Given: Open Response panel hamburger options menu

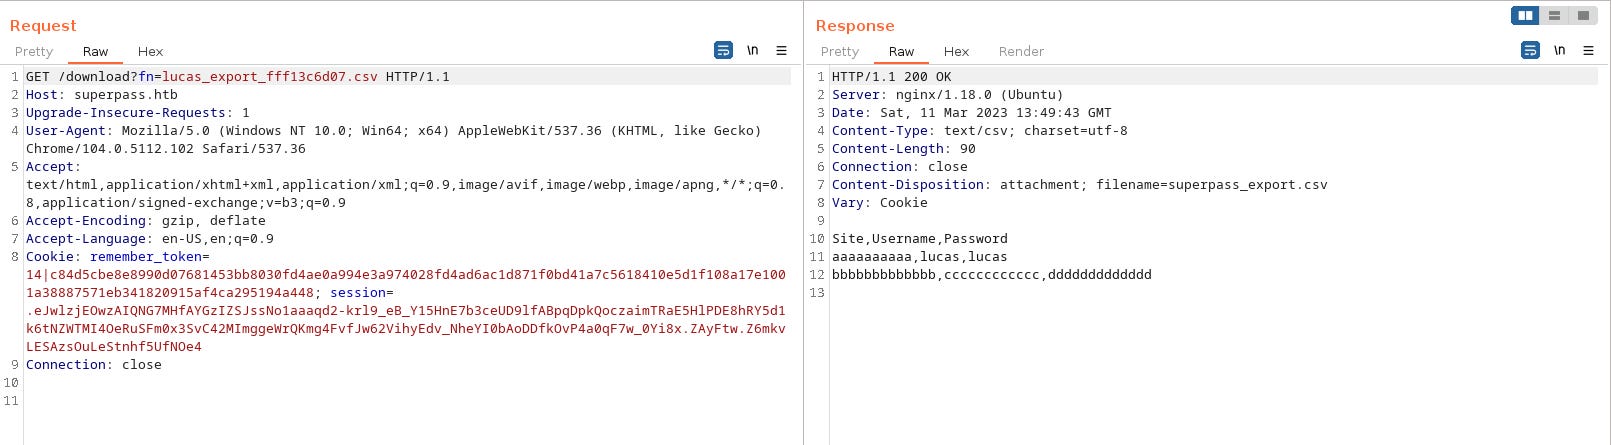Looking at the screenshot, I should [x=1588, y=50].
